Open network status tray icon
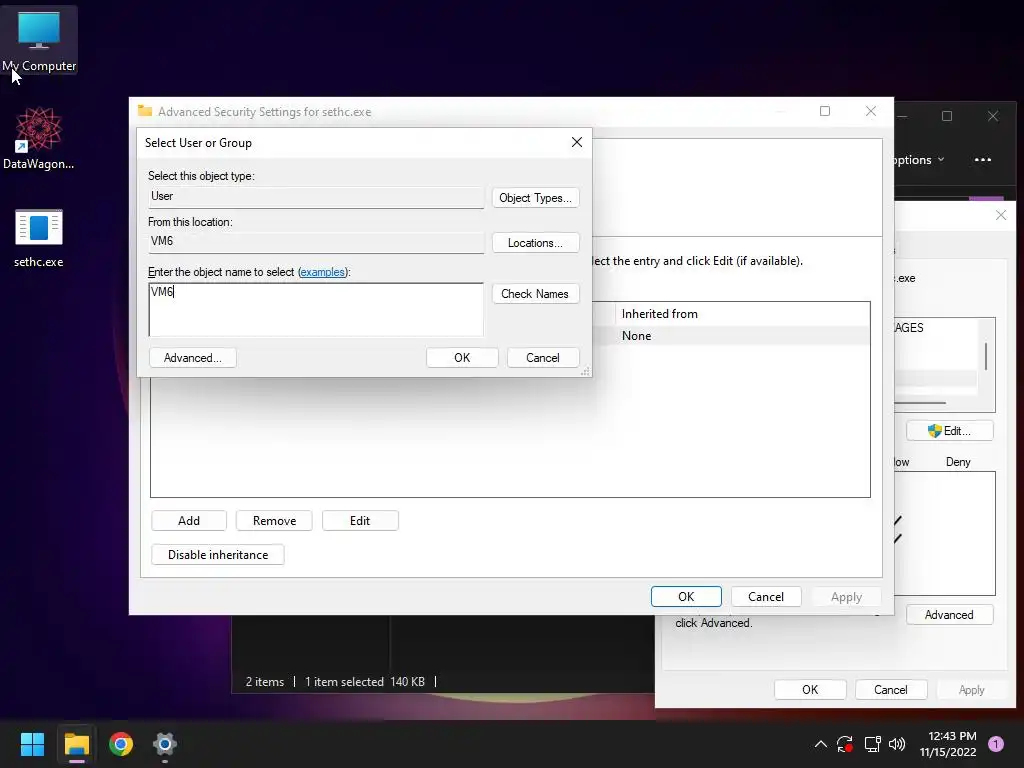 click(x=872, y=744)
